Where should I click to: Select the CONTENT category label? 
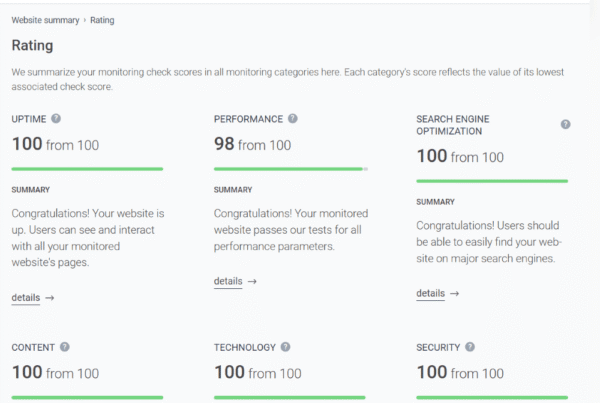(x=33, y=348)
